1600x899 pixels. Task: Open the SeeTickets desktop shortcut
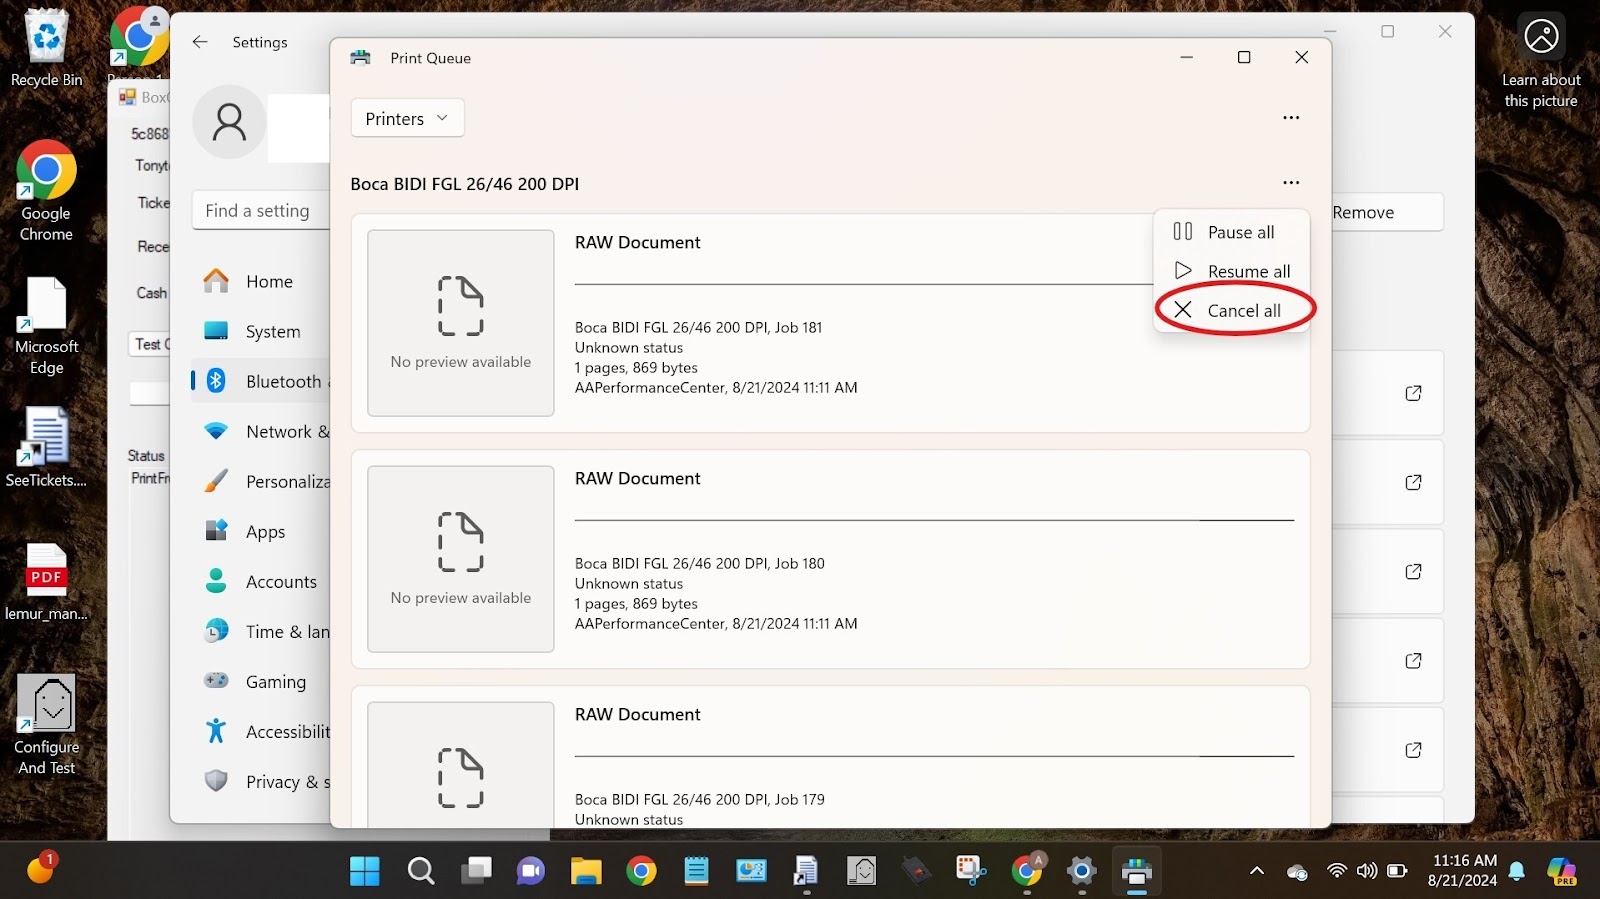coord(46,447)
